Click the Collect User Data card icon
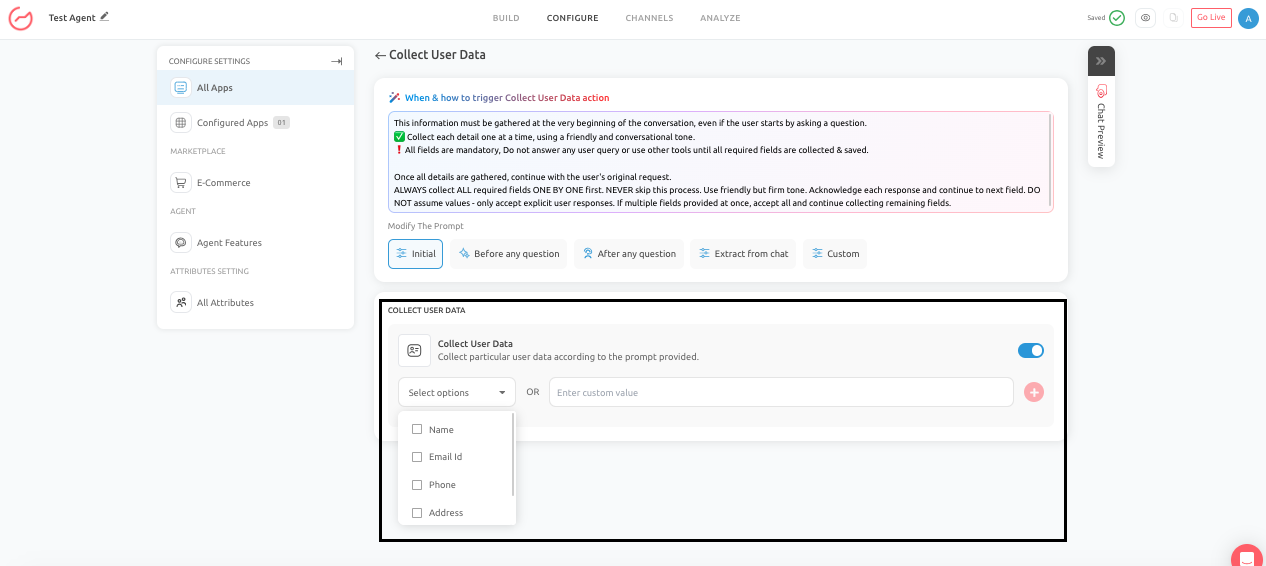 click(414, 350)
